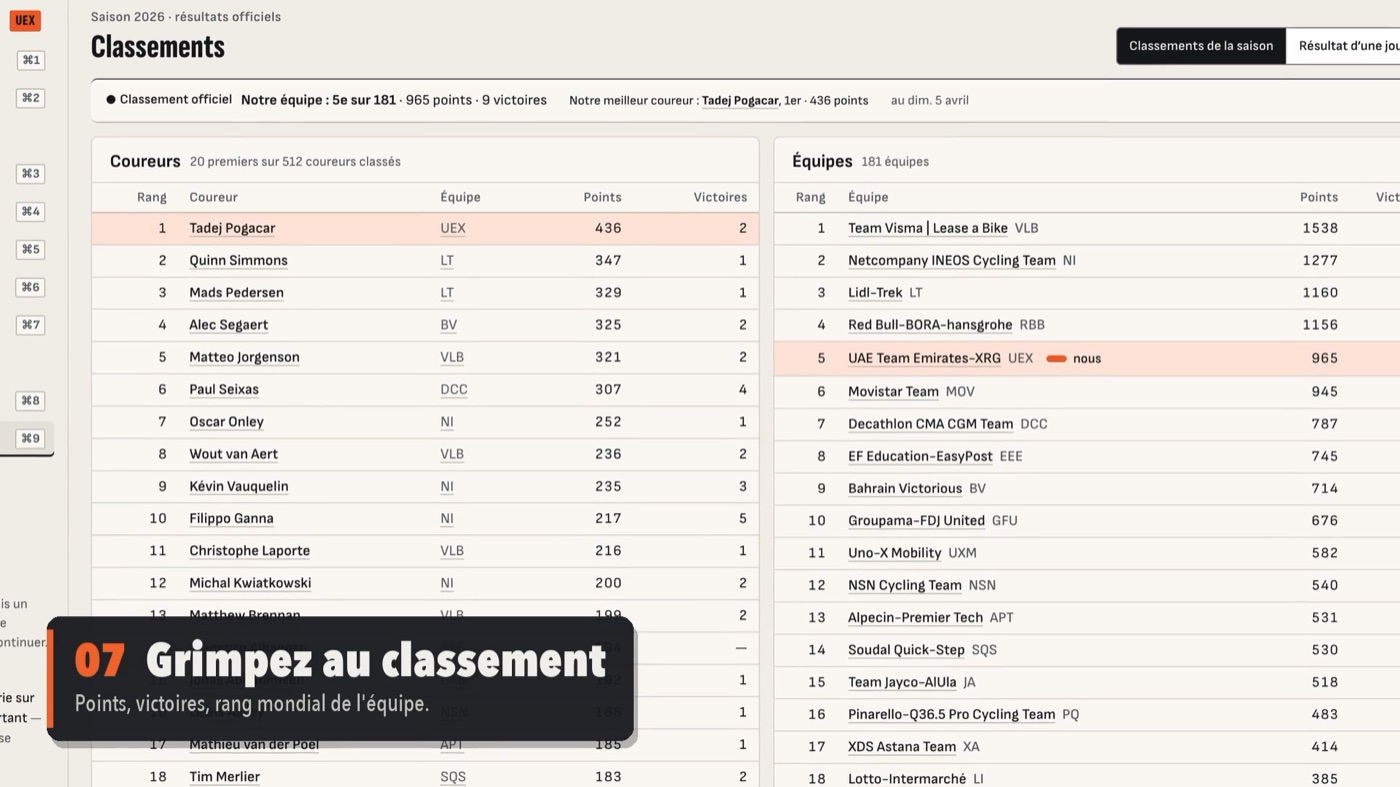This screenshot has width=1400, height=787.
Task: Open UAE Team Emirates-XRG team
Action: point(924,358)
